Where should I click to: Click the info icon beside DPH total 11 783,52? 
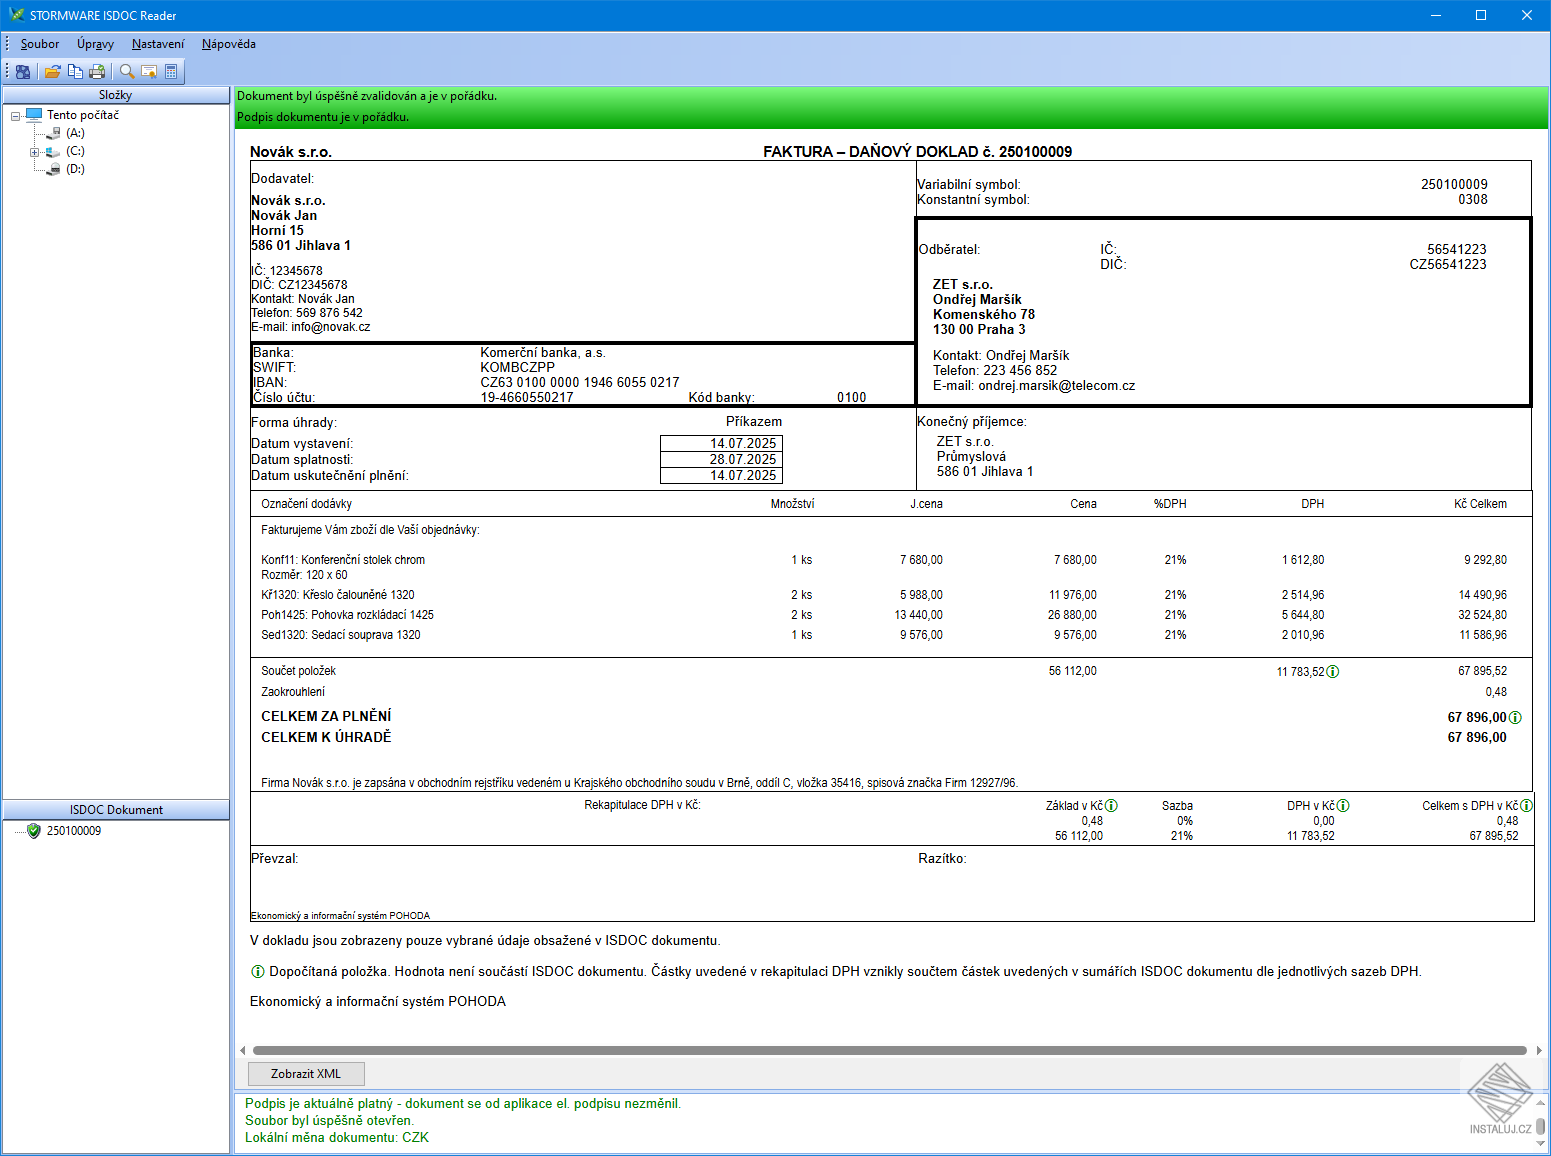1332,672
